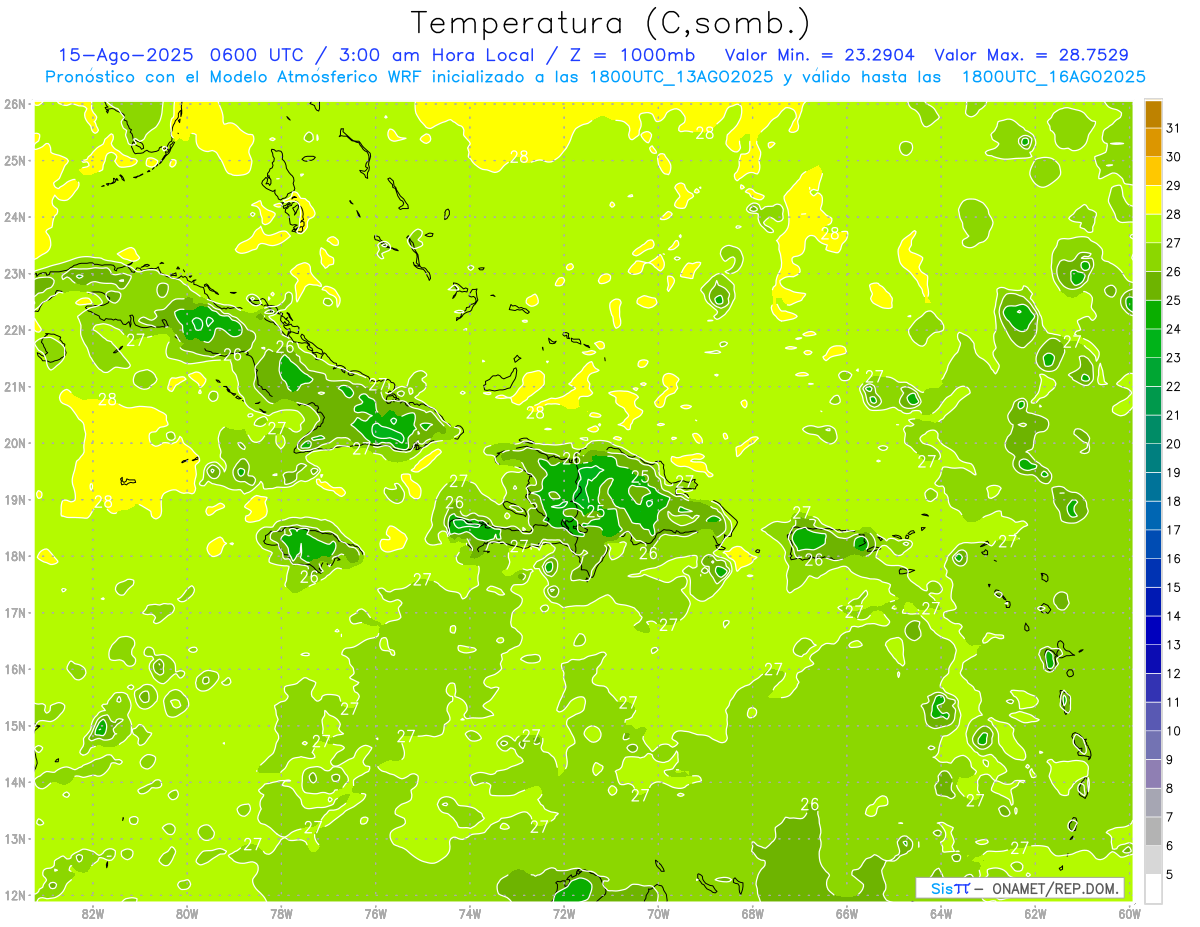Click the light green colorbar segment between 27 and 28
This screenshot has width=1200, height=927.
click(x=1153, y=229)
